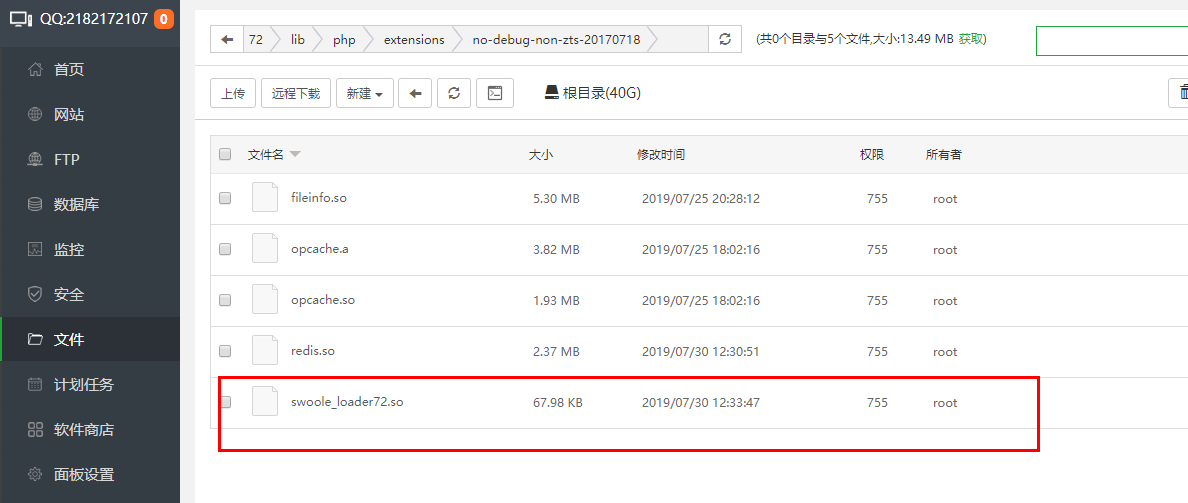Go to 数据库 sidebar menu
This screenshot has width=1188, height=503.
coord(76,205)
